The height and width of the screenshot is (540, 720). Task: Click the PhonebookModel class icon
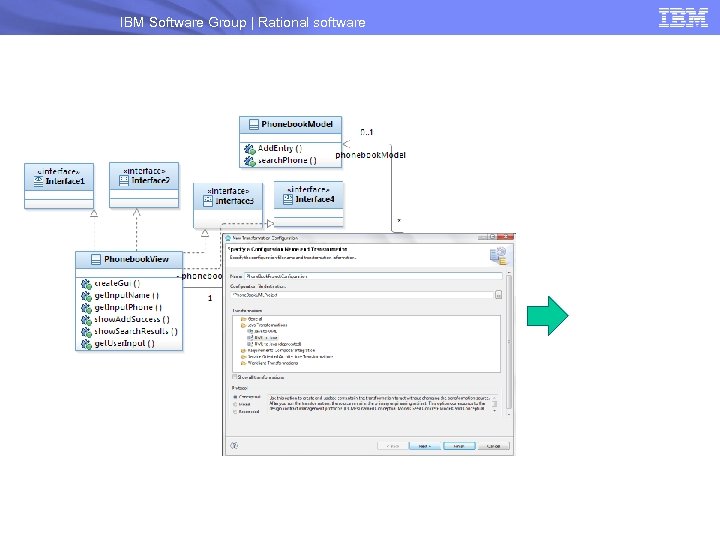(x=254, y=124)
